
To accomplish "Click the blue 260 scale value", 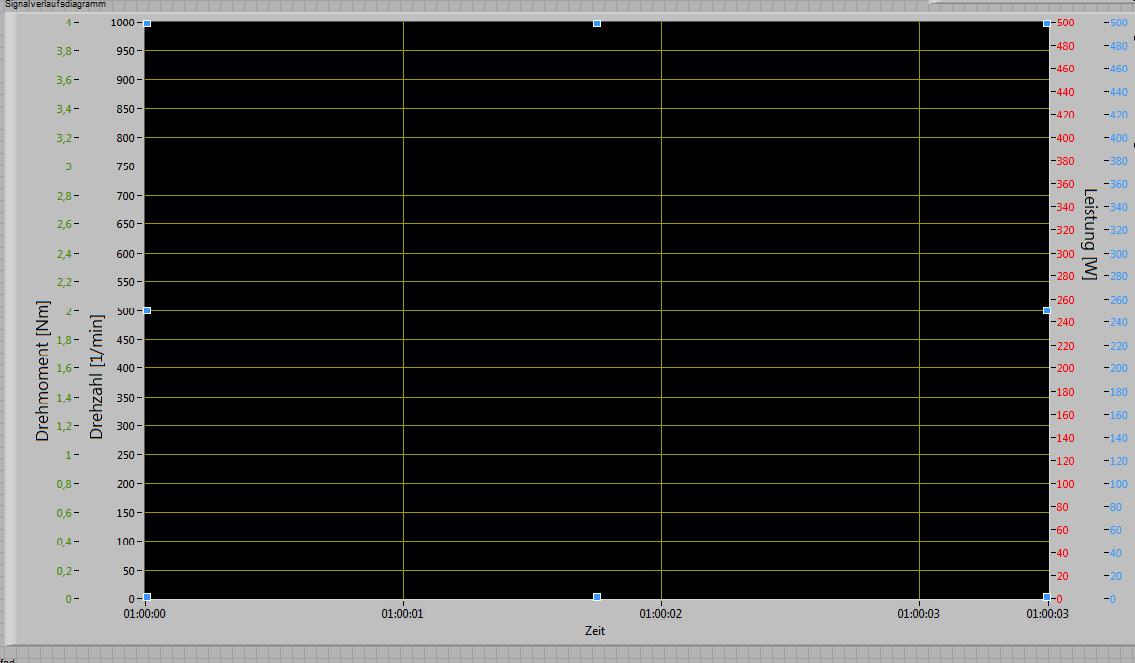I will (x=1118, y=300).
